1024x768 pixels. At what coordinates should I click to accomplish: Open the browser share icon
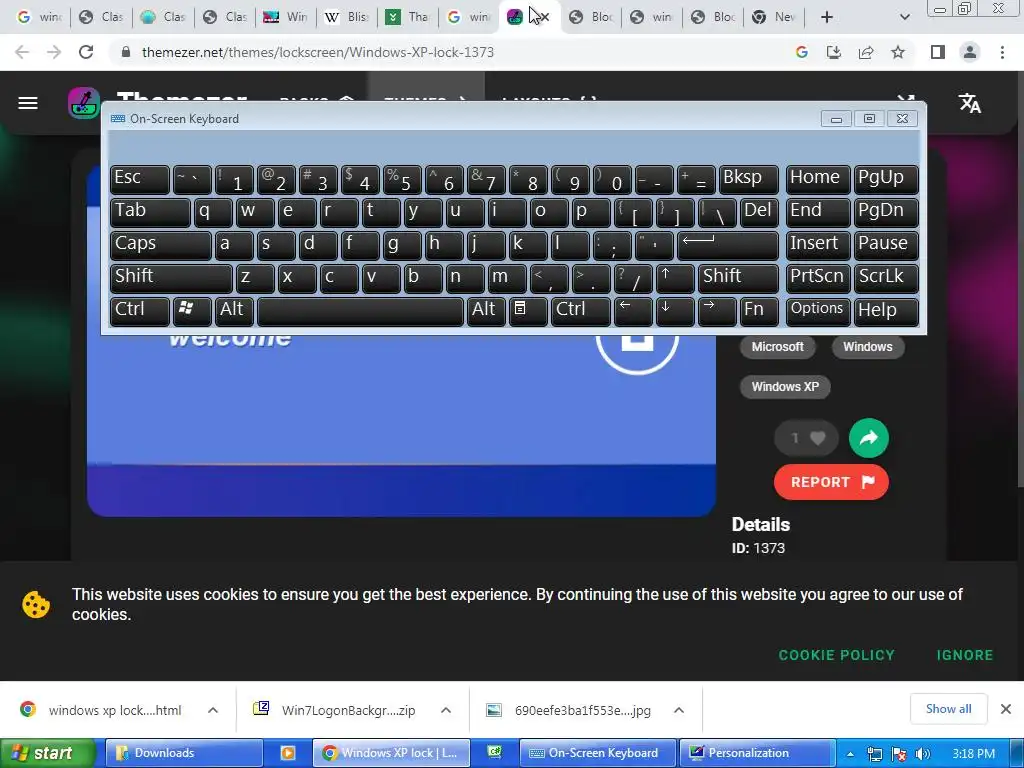tap(866, 52)
